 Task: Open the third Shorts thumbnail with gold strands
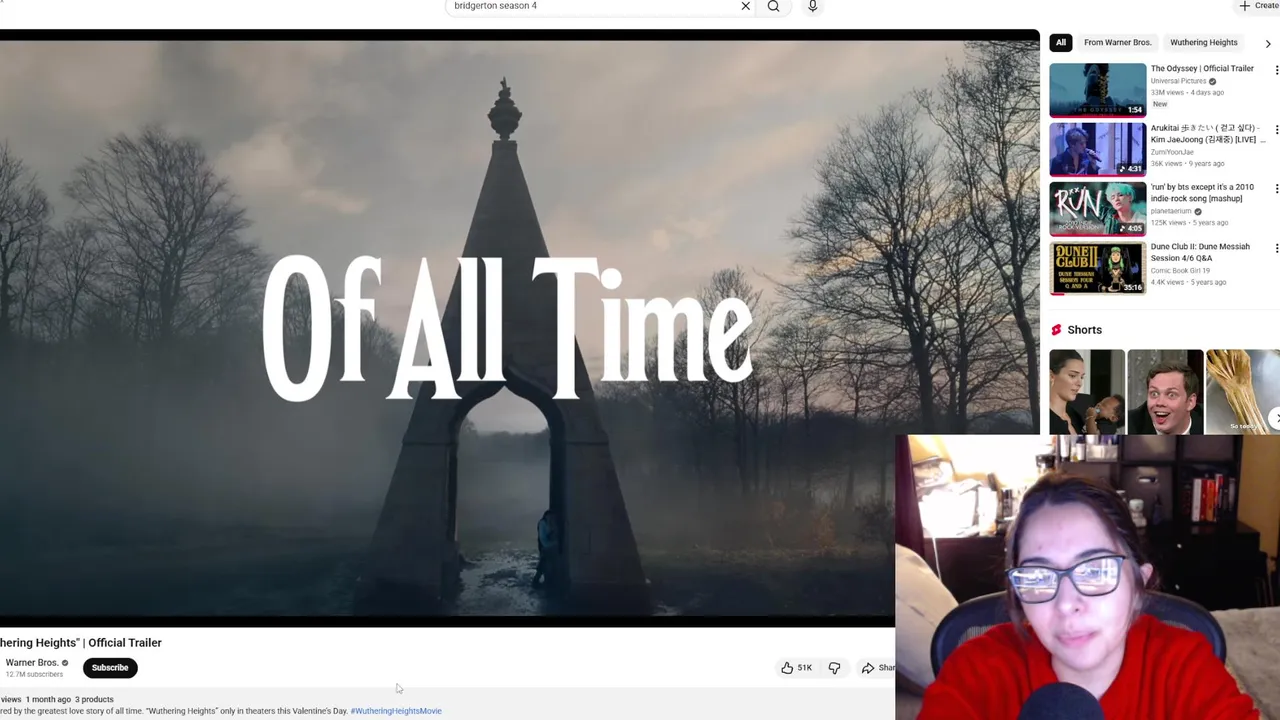[1243, 392]
